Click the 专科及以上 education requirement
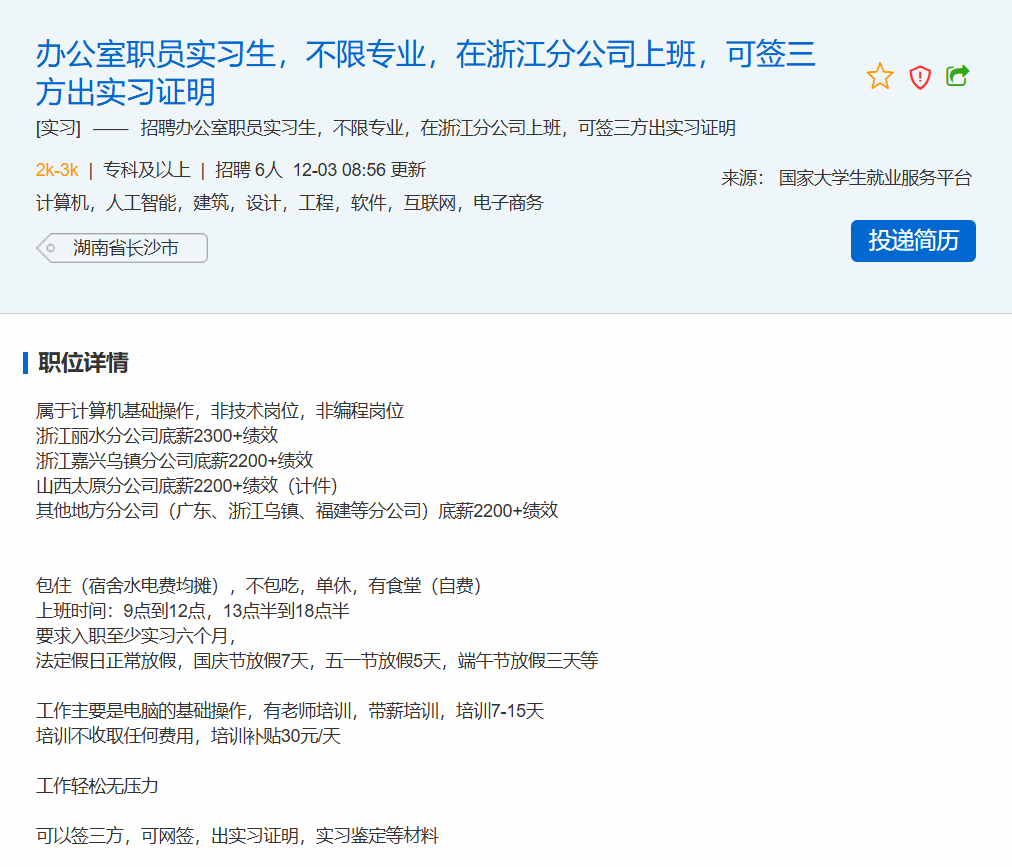Image resolution: width=1012 pixels, height=867 pixels. [x=146, y=169]
